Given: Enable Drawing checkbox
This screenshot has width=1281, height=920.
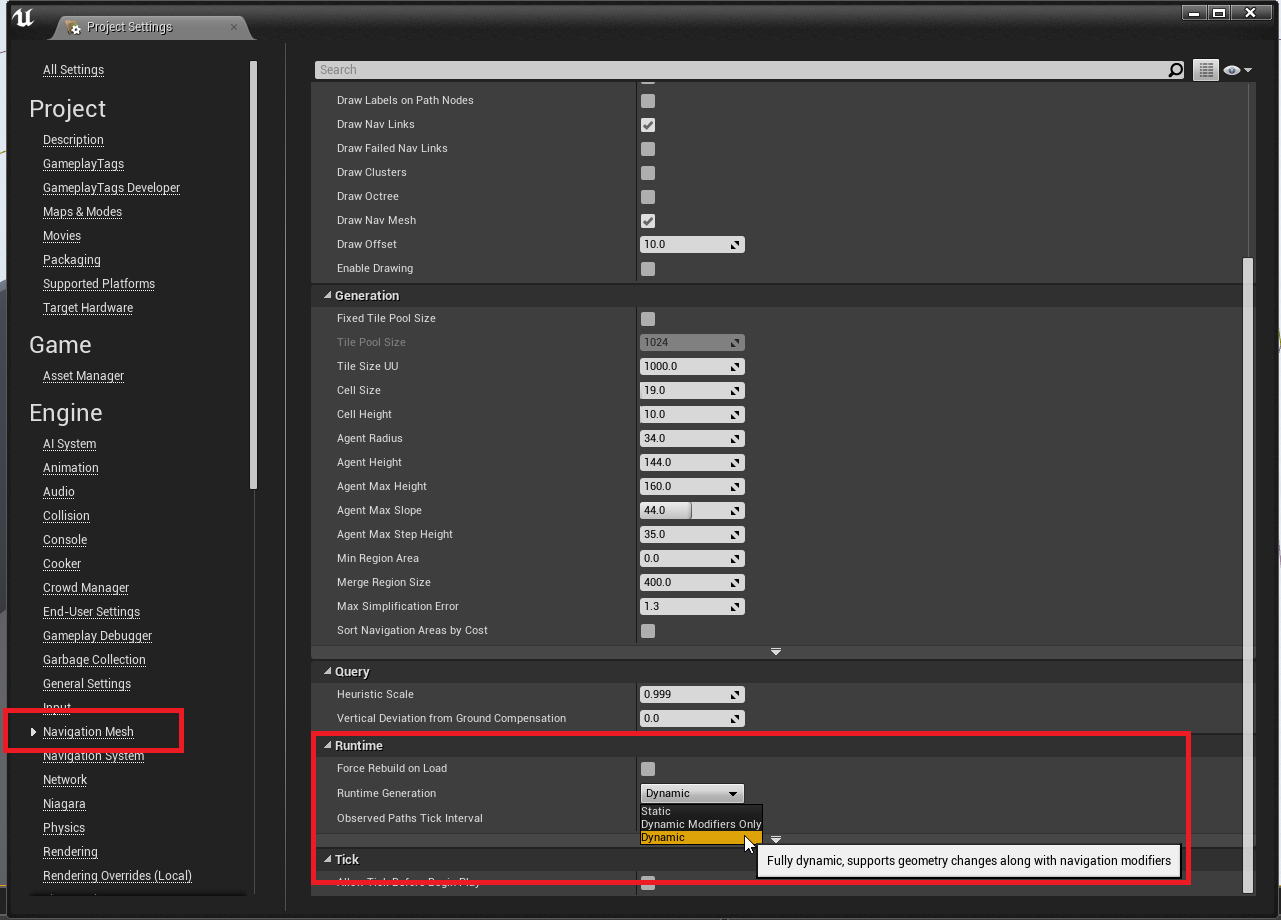Looking at the screenshot, I should point(648,269).
